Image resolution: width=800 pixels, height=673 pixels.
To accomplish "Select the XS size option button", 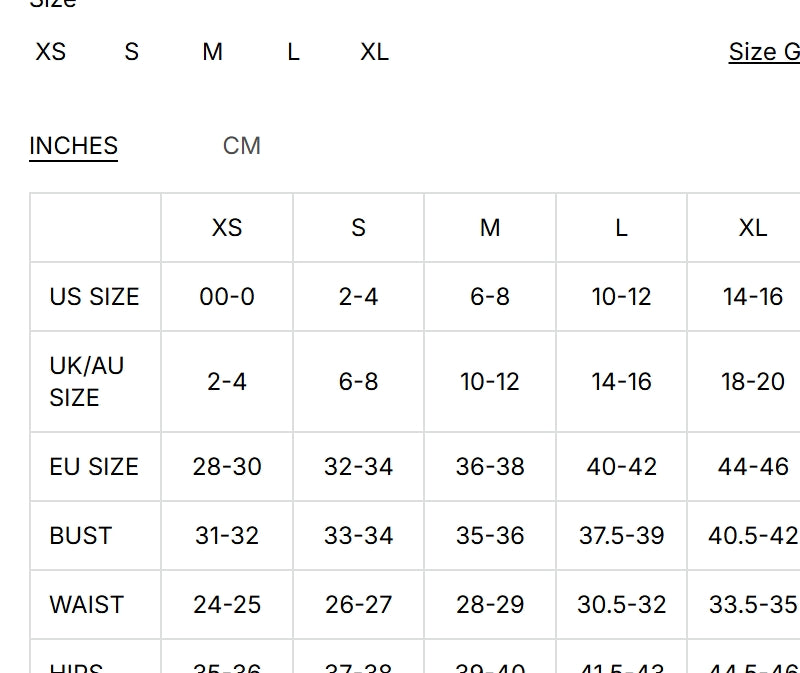I will pos(50,52).
